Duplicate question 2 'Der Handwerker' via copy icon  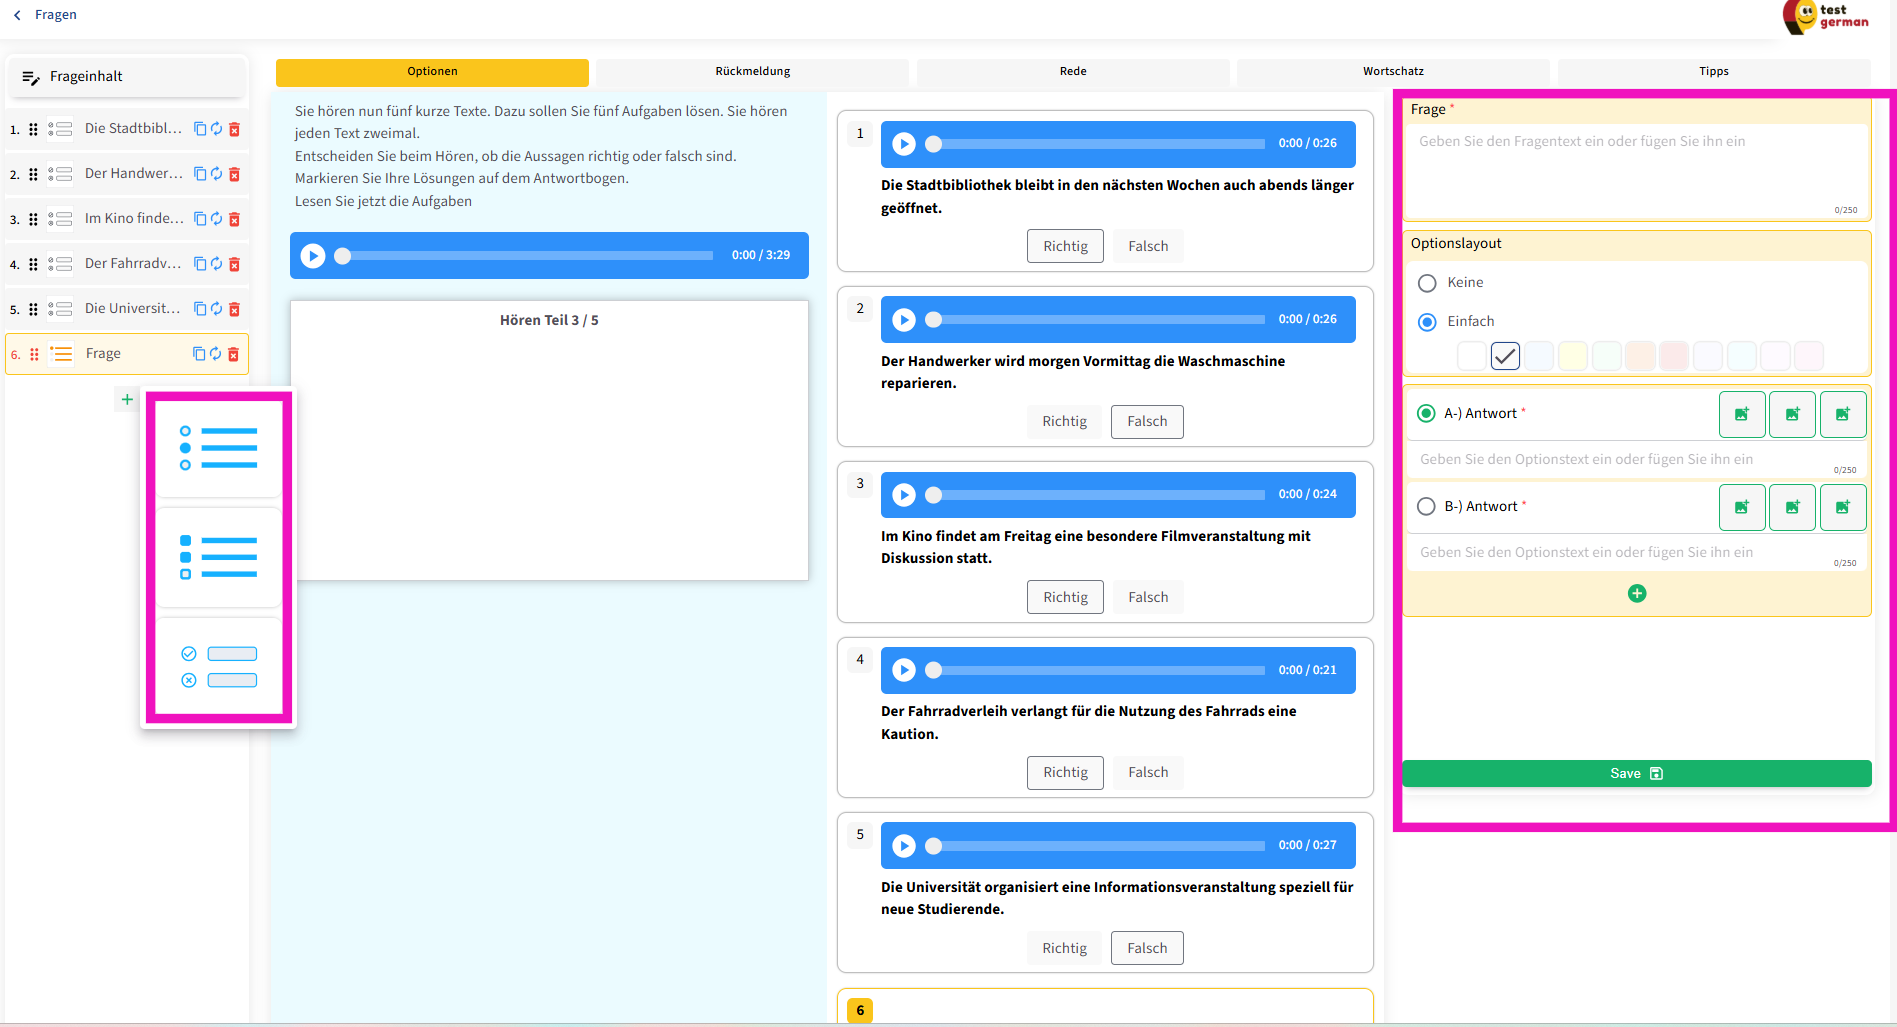(200, 174)
